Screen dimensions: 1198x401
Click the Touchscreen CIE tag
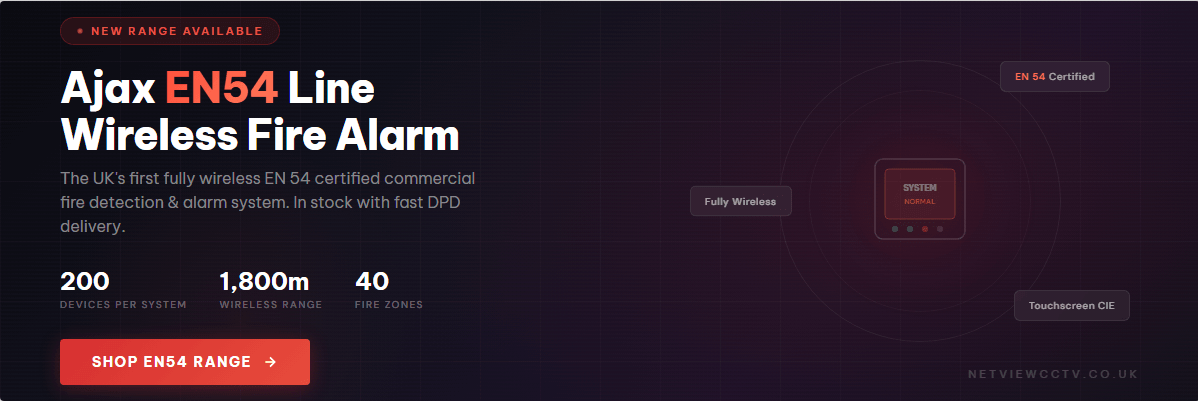tap(1071, 306)
